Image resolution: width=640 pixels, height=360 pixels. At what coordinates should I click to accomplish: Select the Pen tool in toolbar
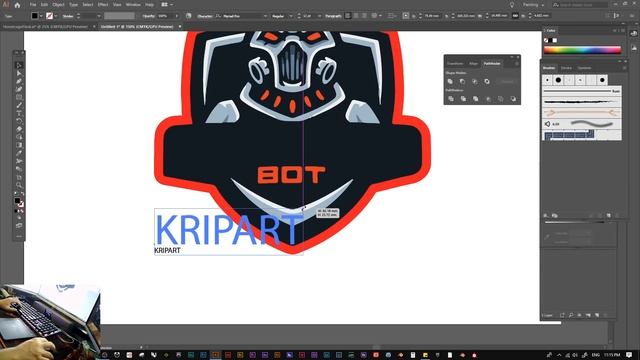pos(19,81)
